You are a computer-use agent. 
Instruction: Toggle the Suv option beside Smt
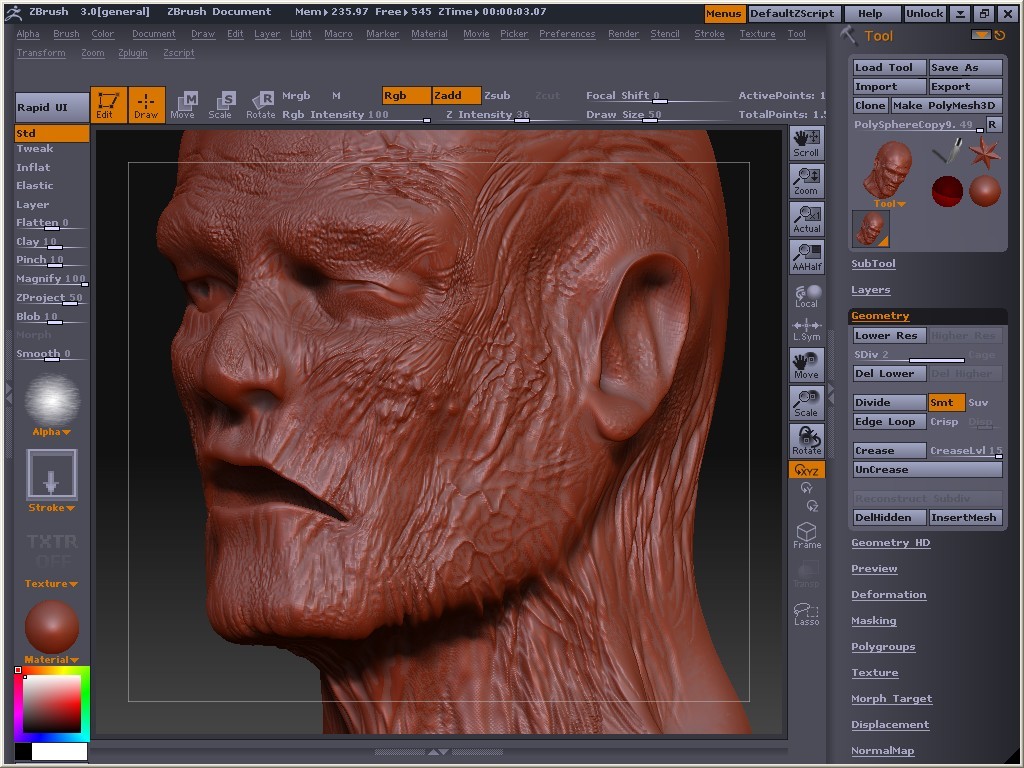(978, 402)
